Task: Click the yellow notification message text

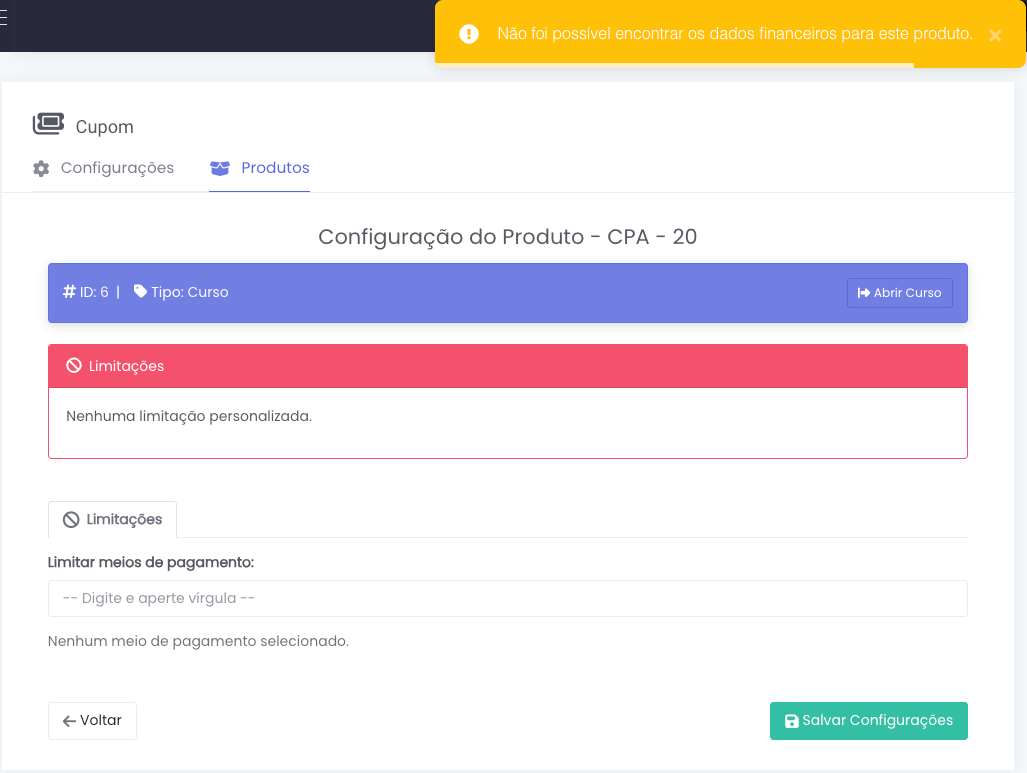Action: [734, 34]
